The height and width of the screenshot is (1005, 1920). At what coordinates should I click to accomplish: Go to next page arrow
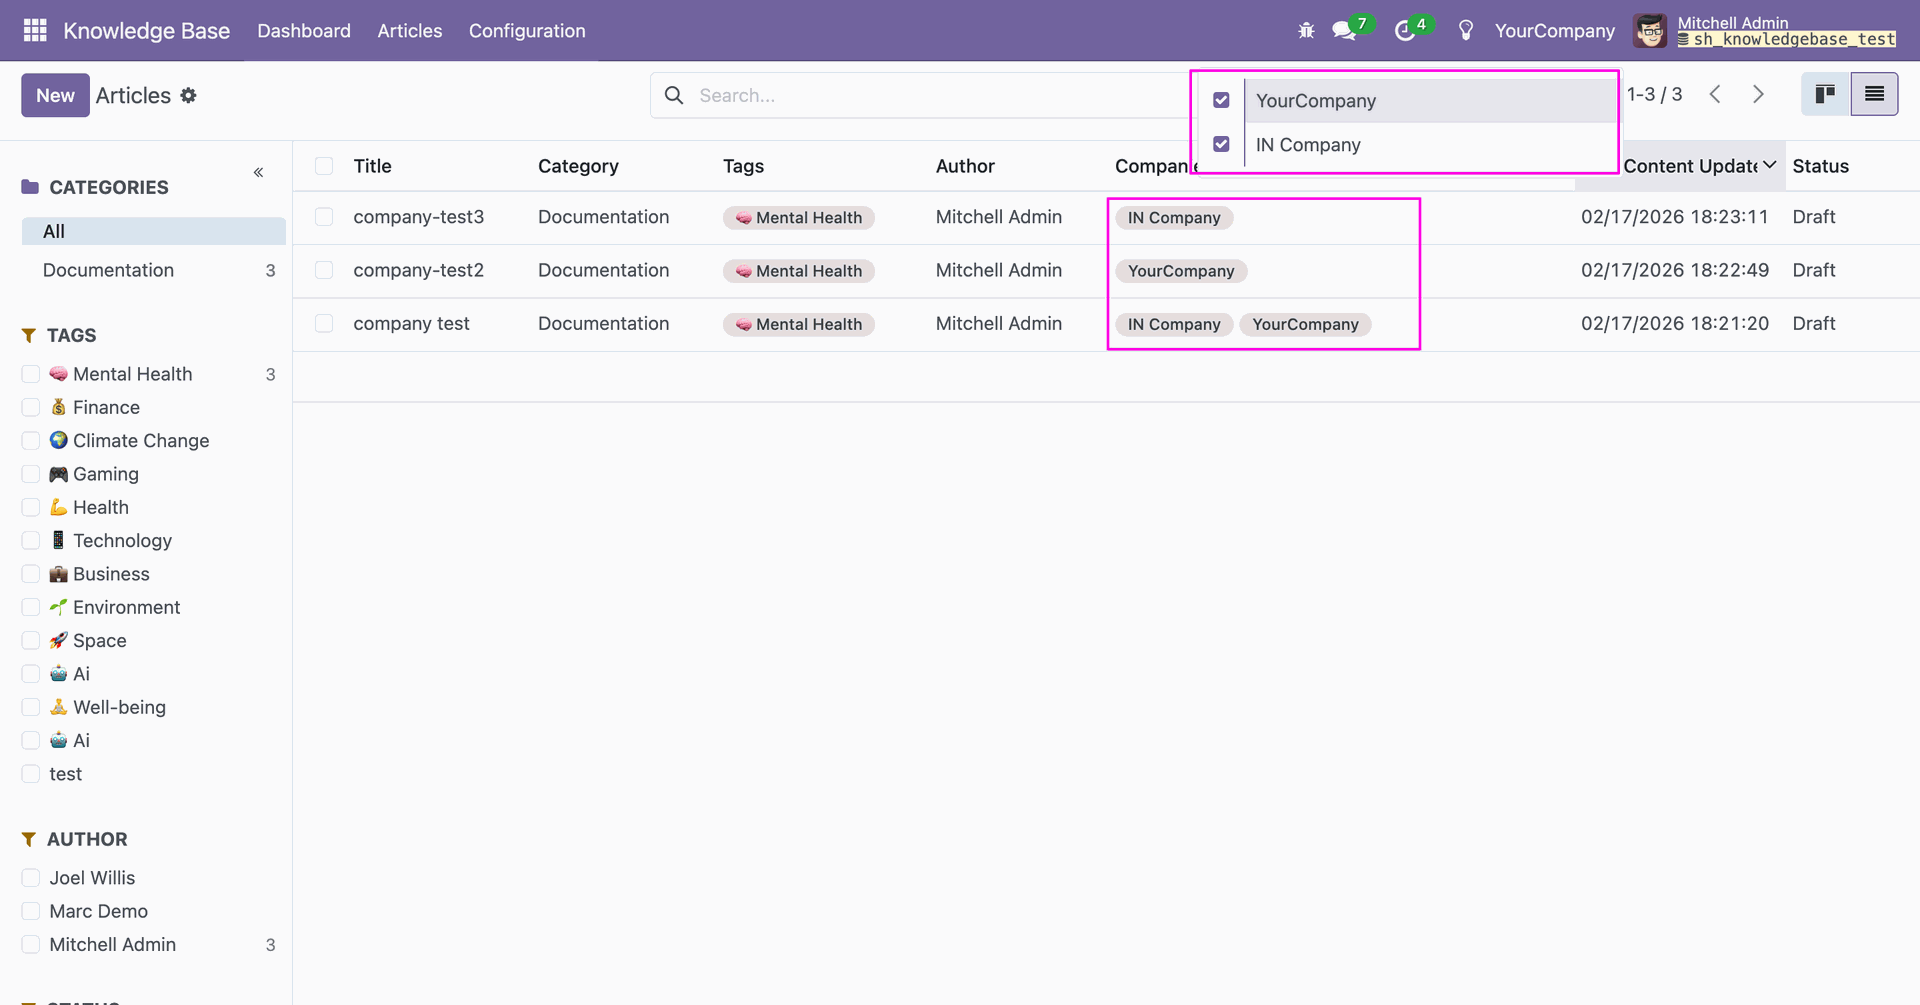coord(1758,95)
